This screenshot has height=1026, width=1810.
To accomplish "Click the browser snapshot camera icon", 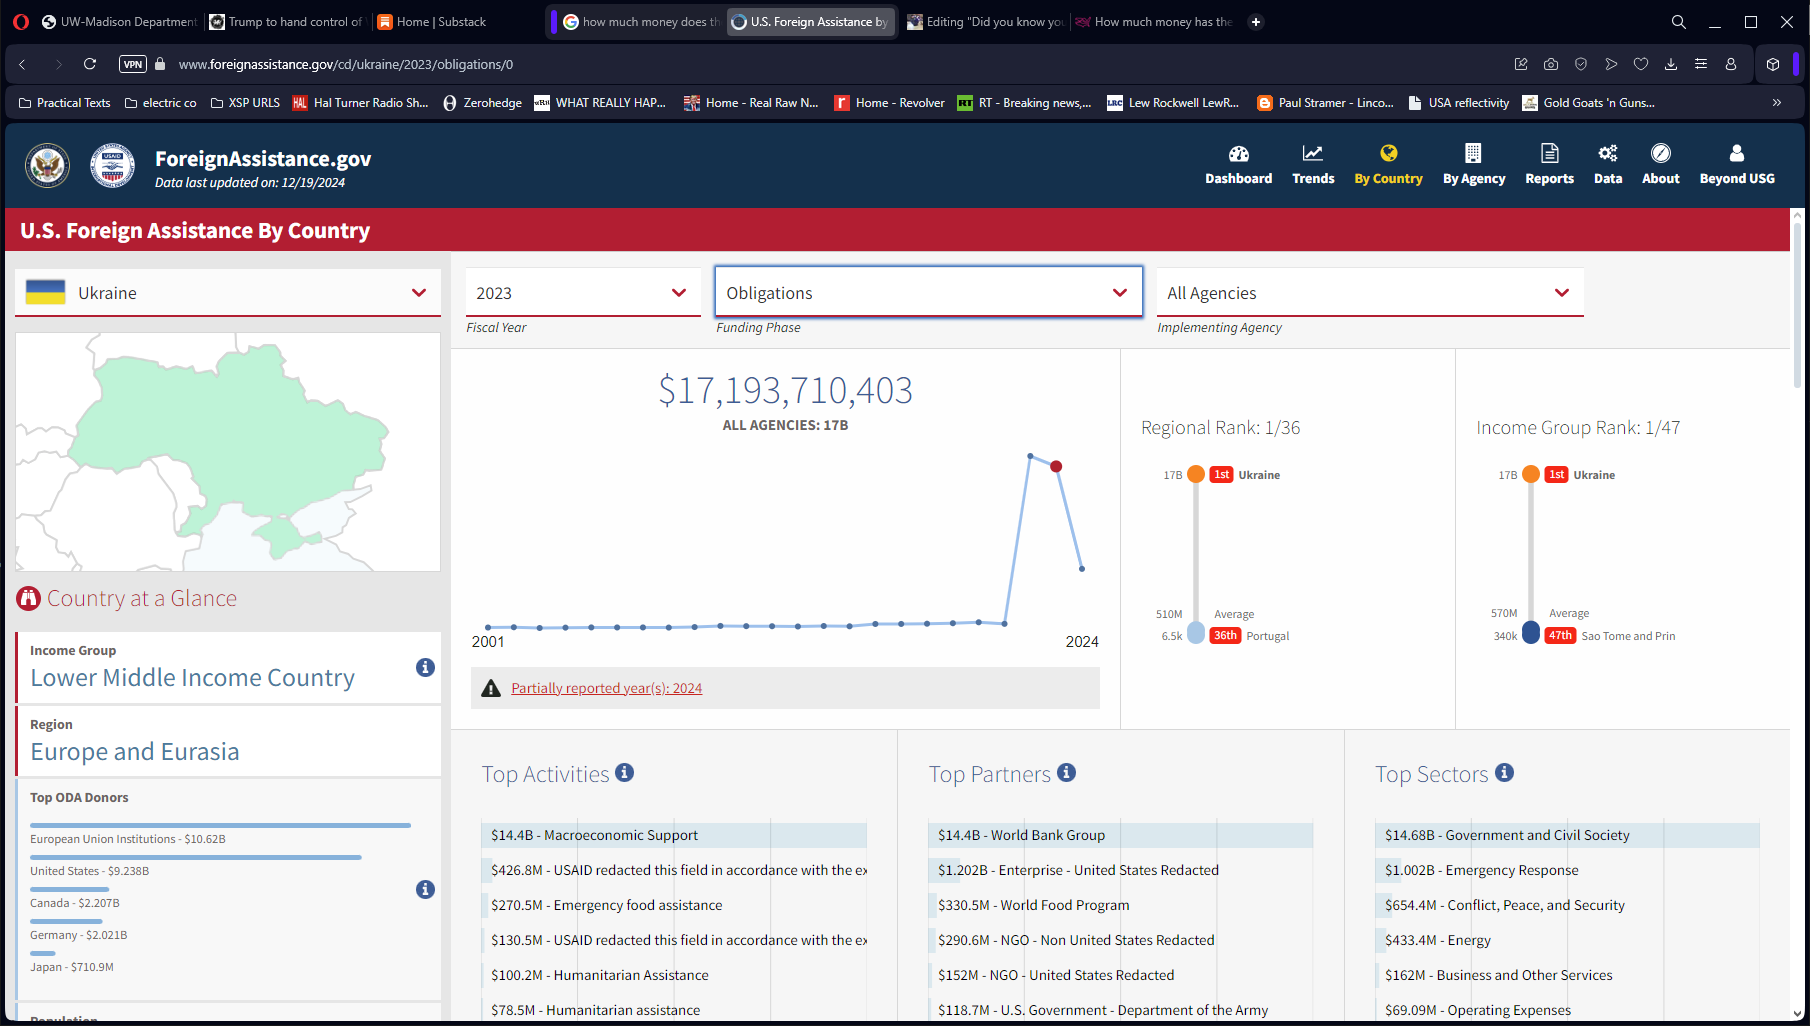I will coord(1550,64).
